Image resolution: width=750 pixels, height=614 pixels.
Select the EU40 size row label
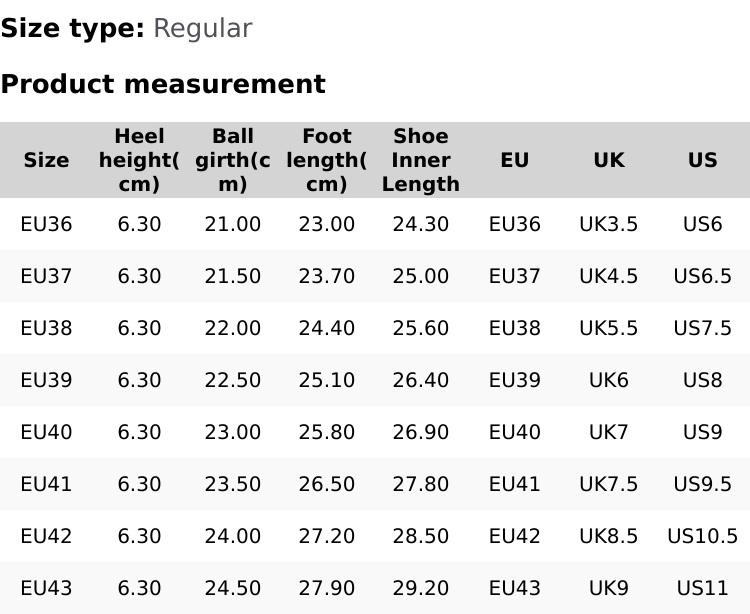click(x=46, y=432)
